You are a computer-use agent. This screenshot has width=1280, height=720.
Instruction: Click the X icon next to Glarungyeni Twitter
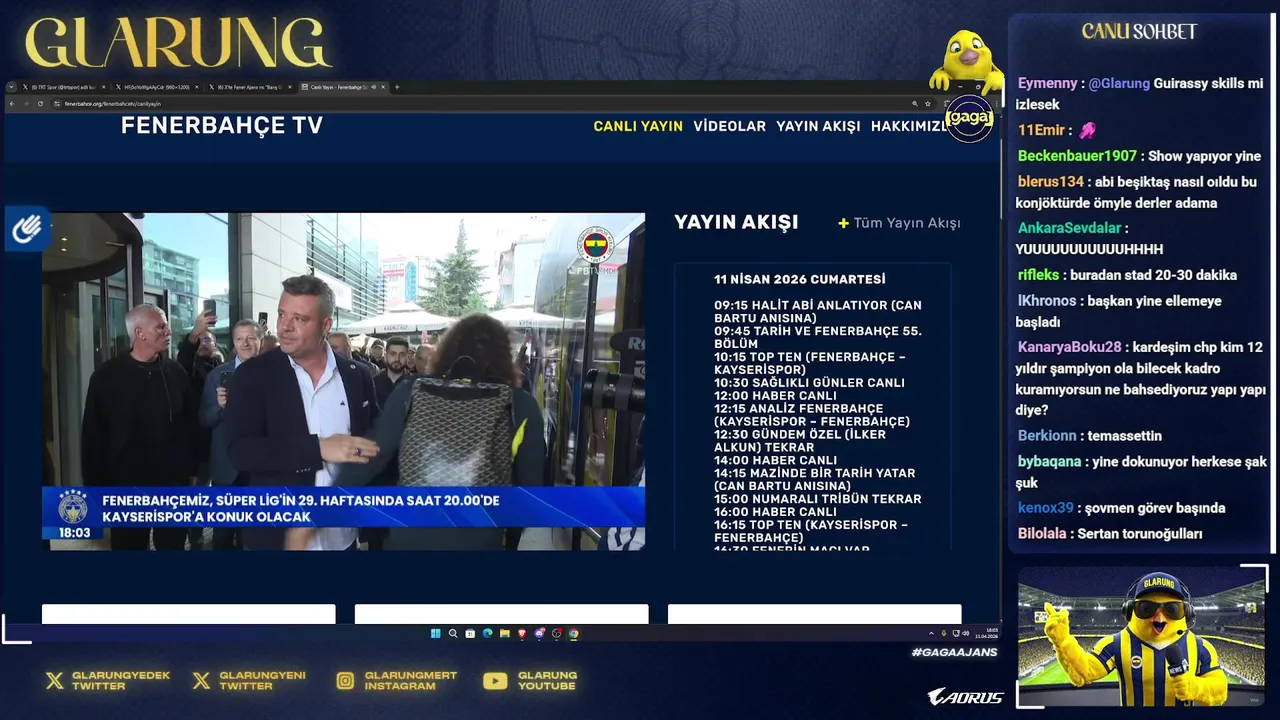tap(201, 681)
